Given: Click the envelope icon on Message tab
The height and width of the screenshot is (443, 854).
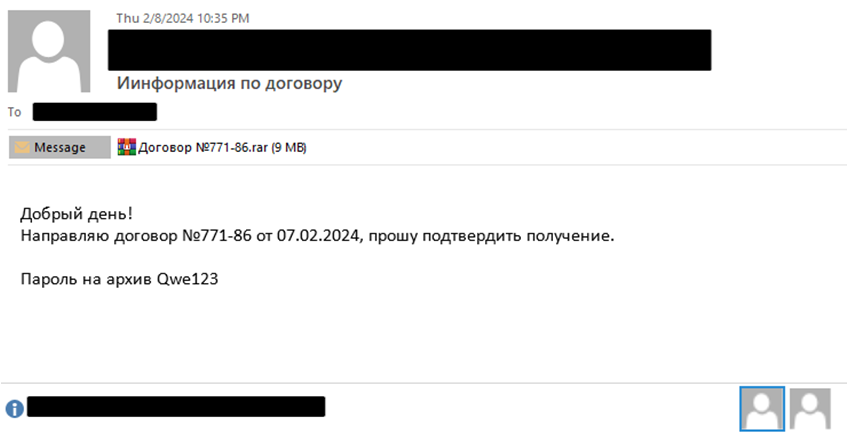Looking at the screenshot, I should 23,148.
